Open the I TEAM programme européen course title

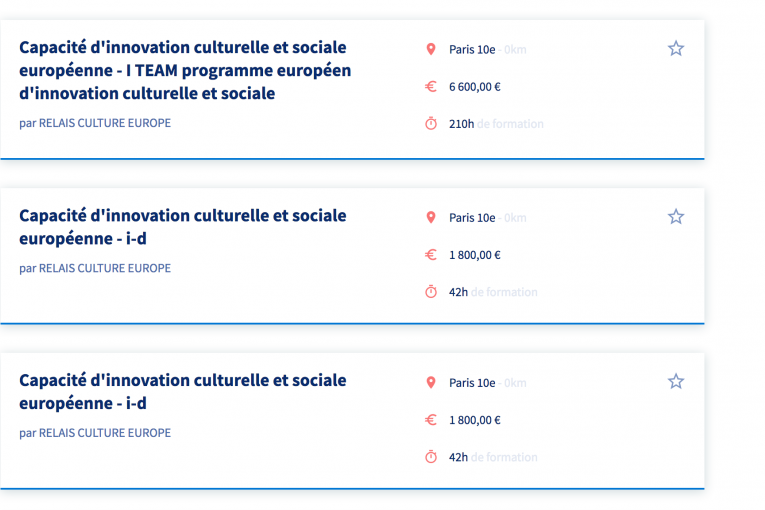coord(185,70)
